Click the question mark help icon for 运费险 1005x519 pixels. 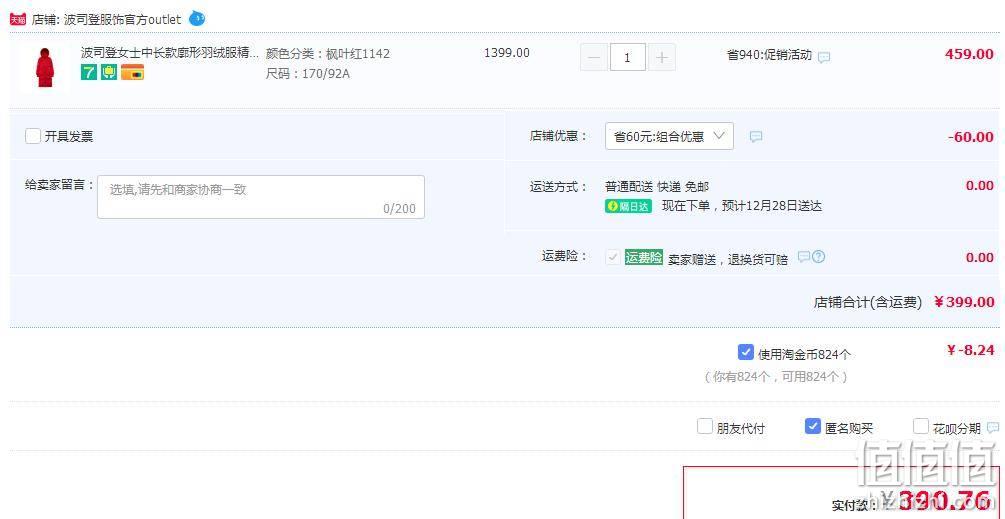[818, 257]
